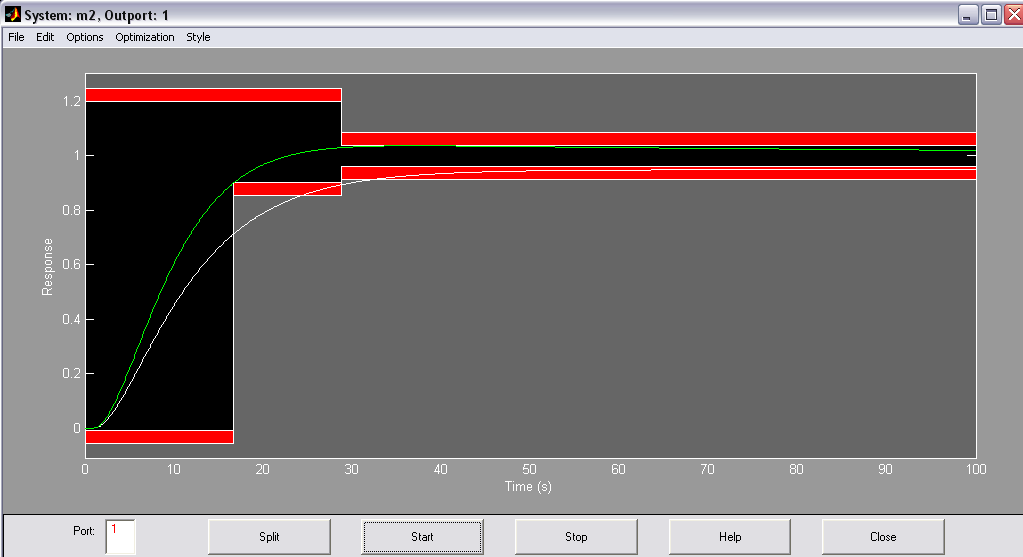Image resolution: width=1023 pixels, height=557 pixels.
Task: Click Start to begin optimization
Action: click(422, 537)
